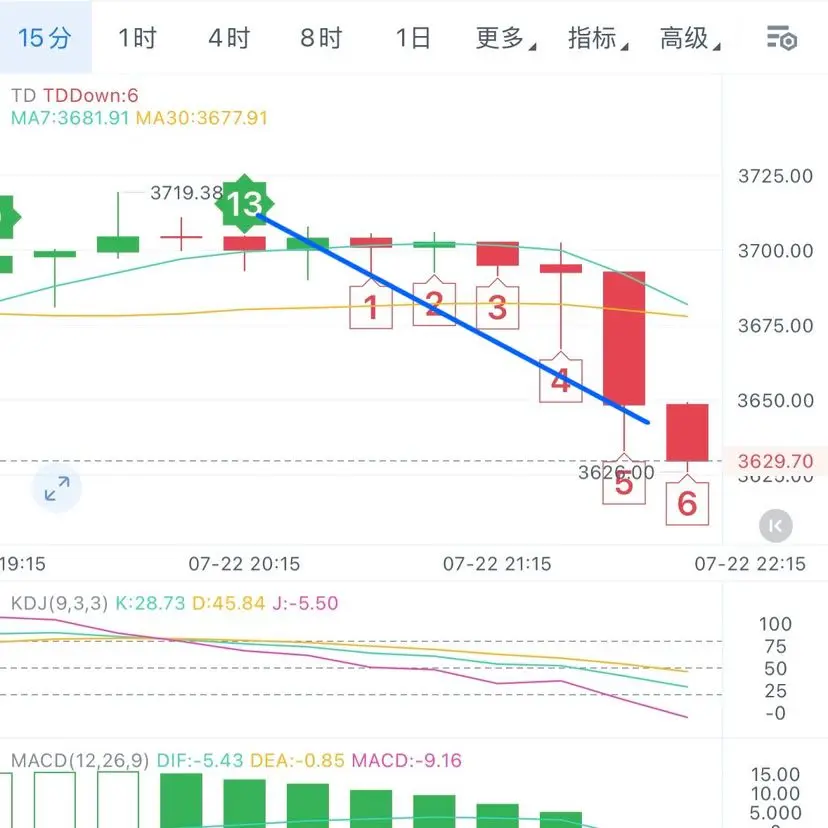The image size is (828, 828).
Task: Tap the DEA:-0.85 value
Action: [x=297, y=760]
